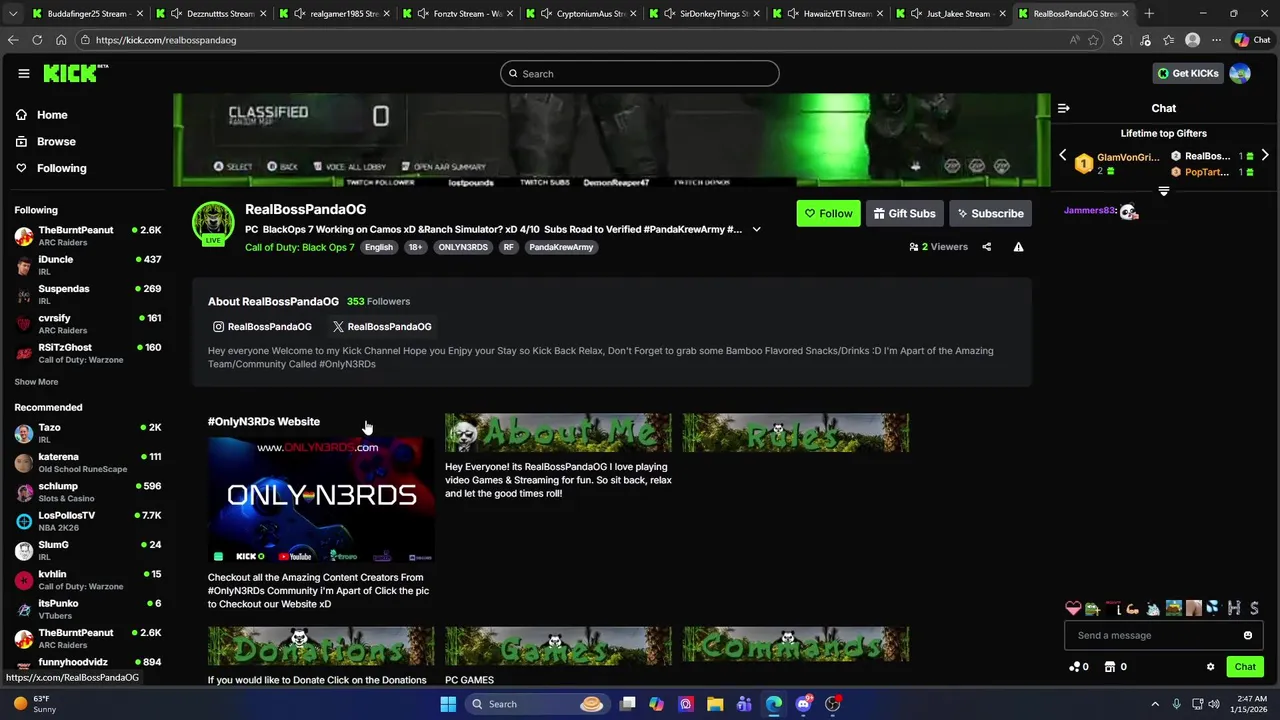Image resolution: width=1280 pixels, height=720 pixels.
Task: Open GlamVonGri top gifter profile
Action: pos(1118,164)
